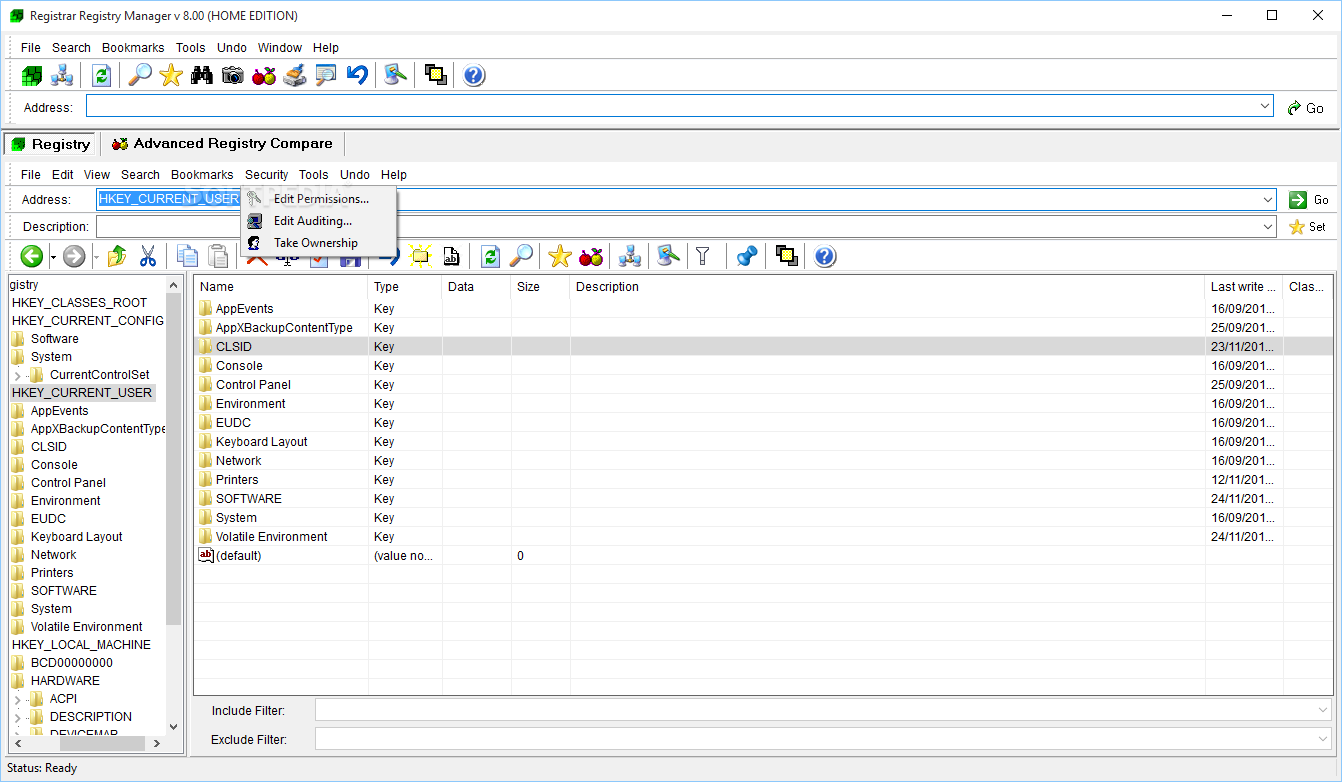Select HKEY_LOCAL_MACHINE in the tree
This screenshot has height=782, width=1342.
pyautogui.click(x=81, y=645)
